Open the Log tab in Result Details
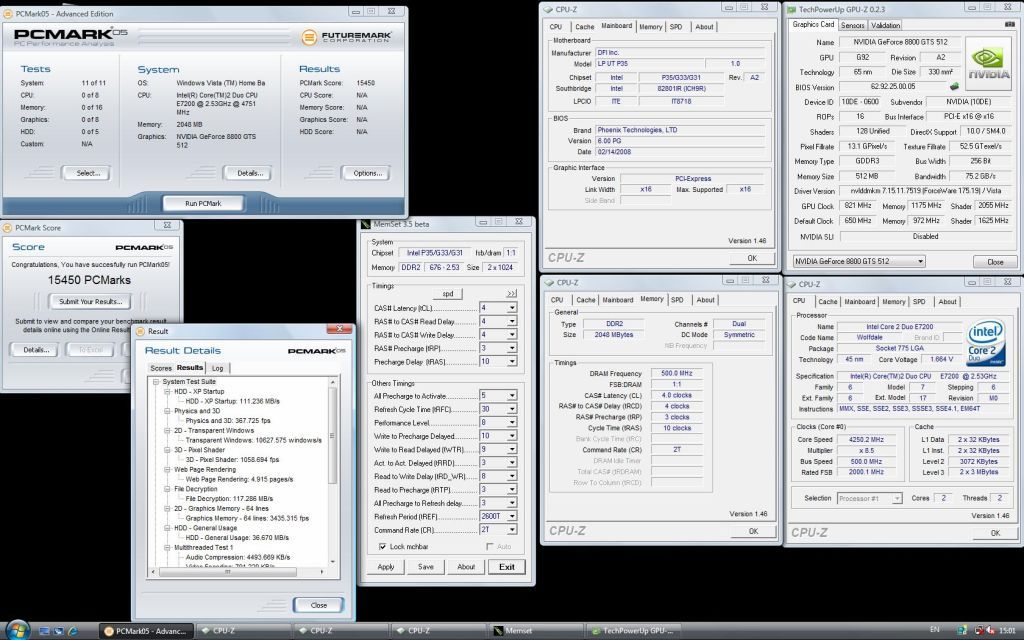Viewport: 1024px width, 640px height. (217, 368)
